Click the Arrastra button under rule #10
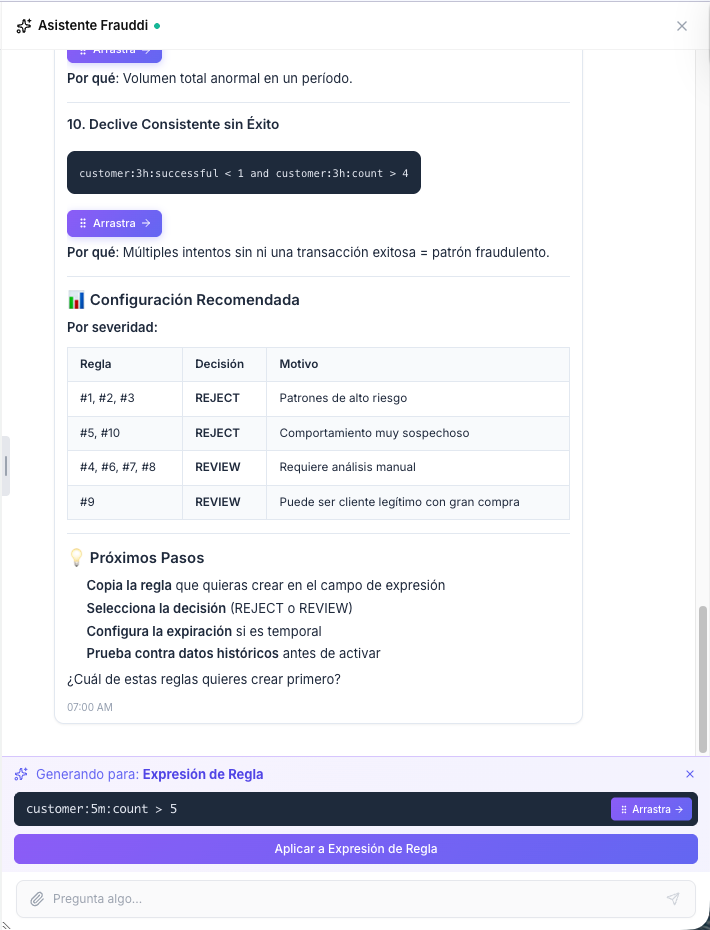 (x=114, y=223)
